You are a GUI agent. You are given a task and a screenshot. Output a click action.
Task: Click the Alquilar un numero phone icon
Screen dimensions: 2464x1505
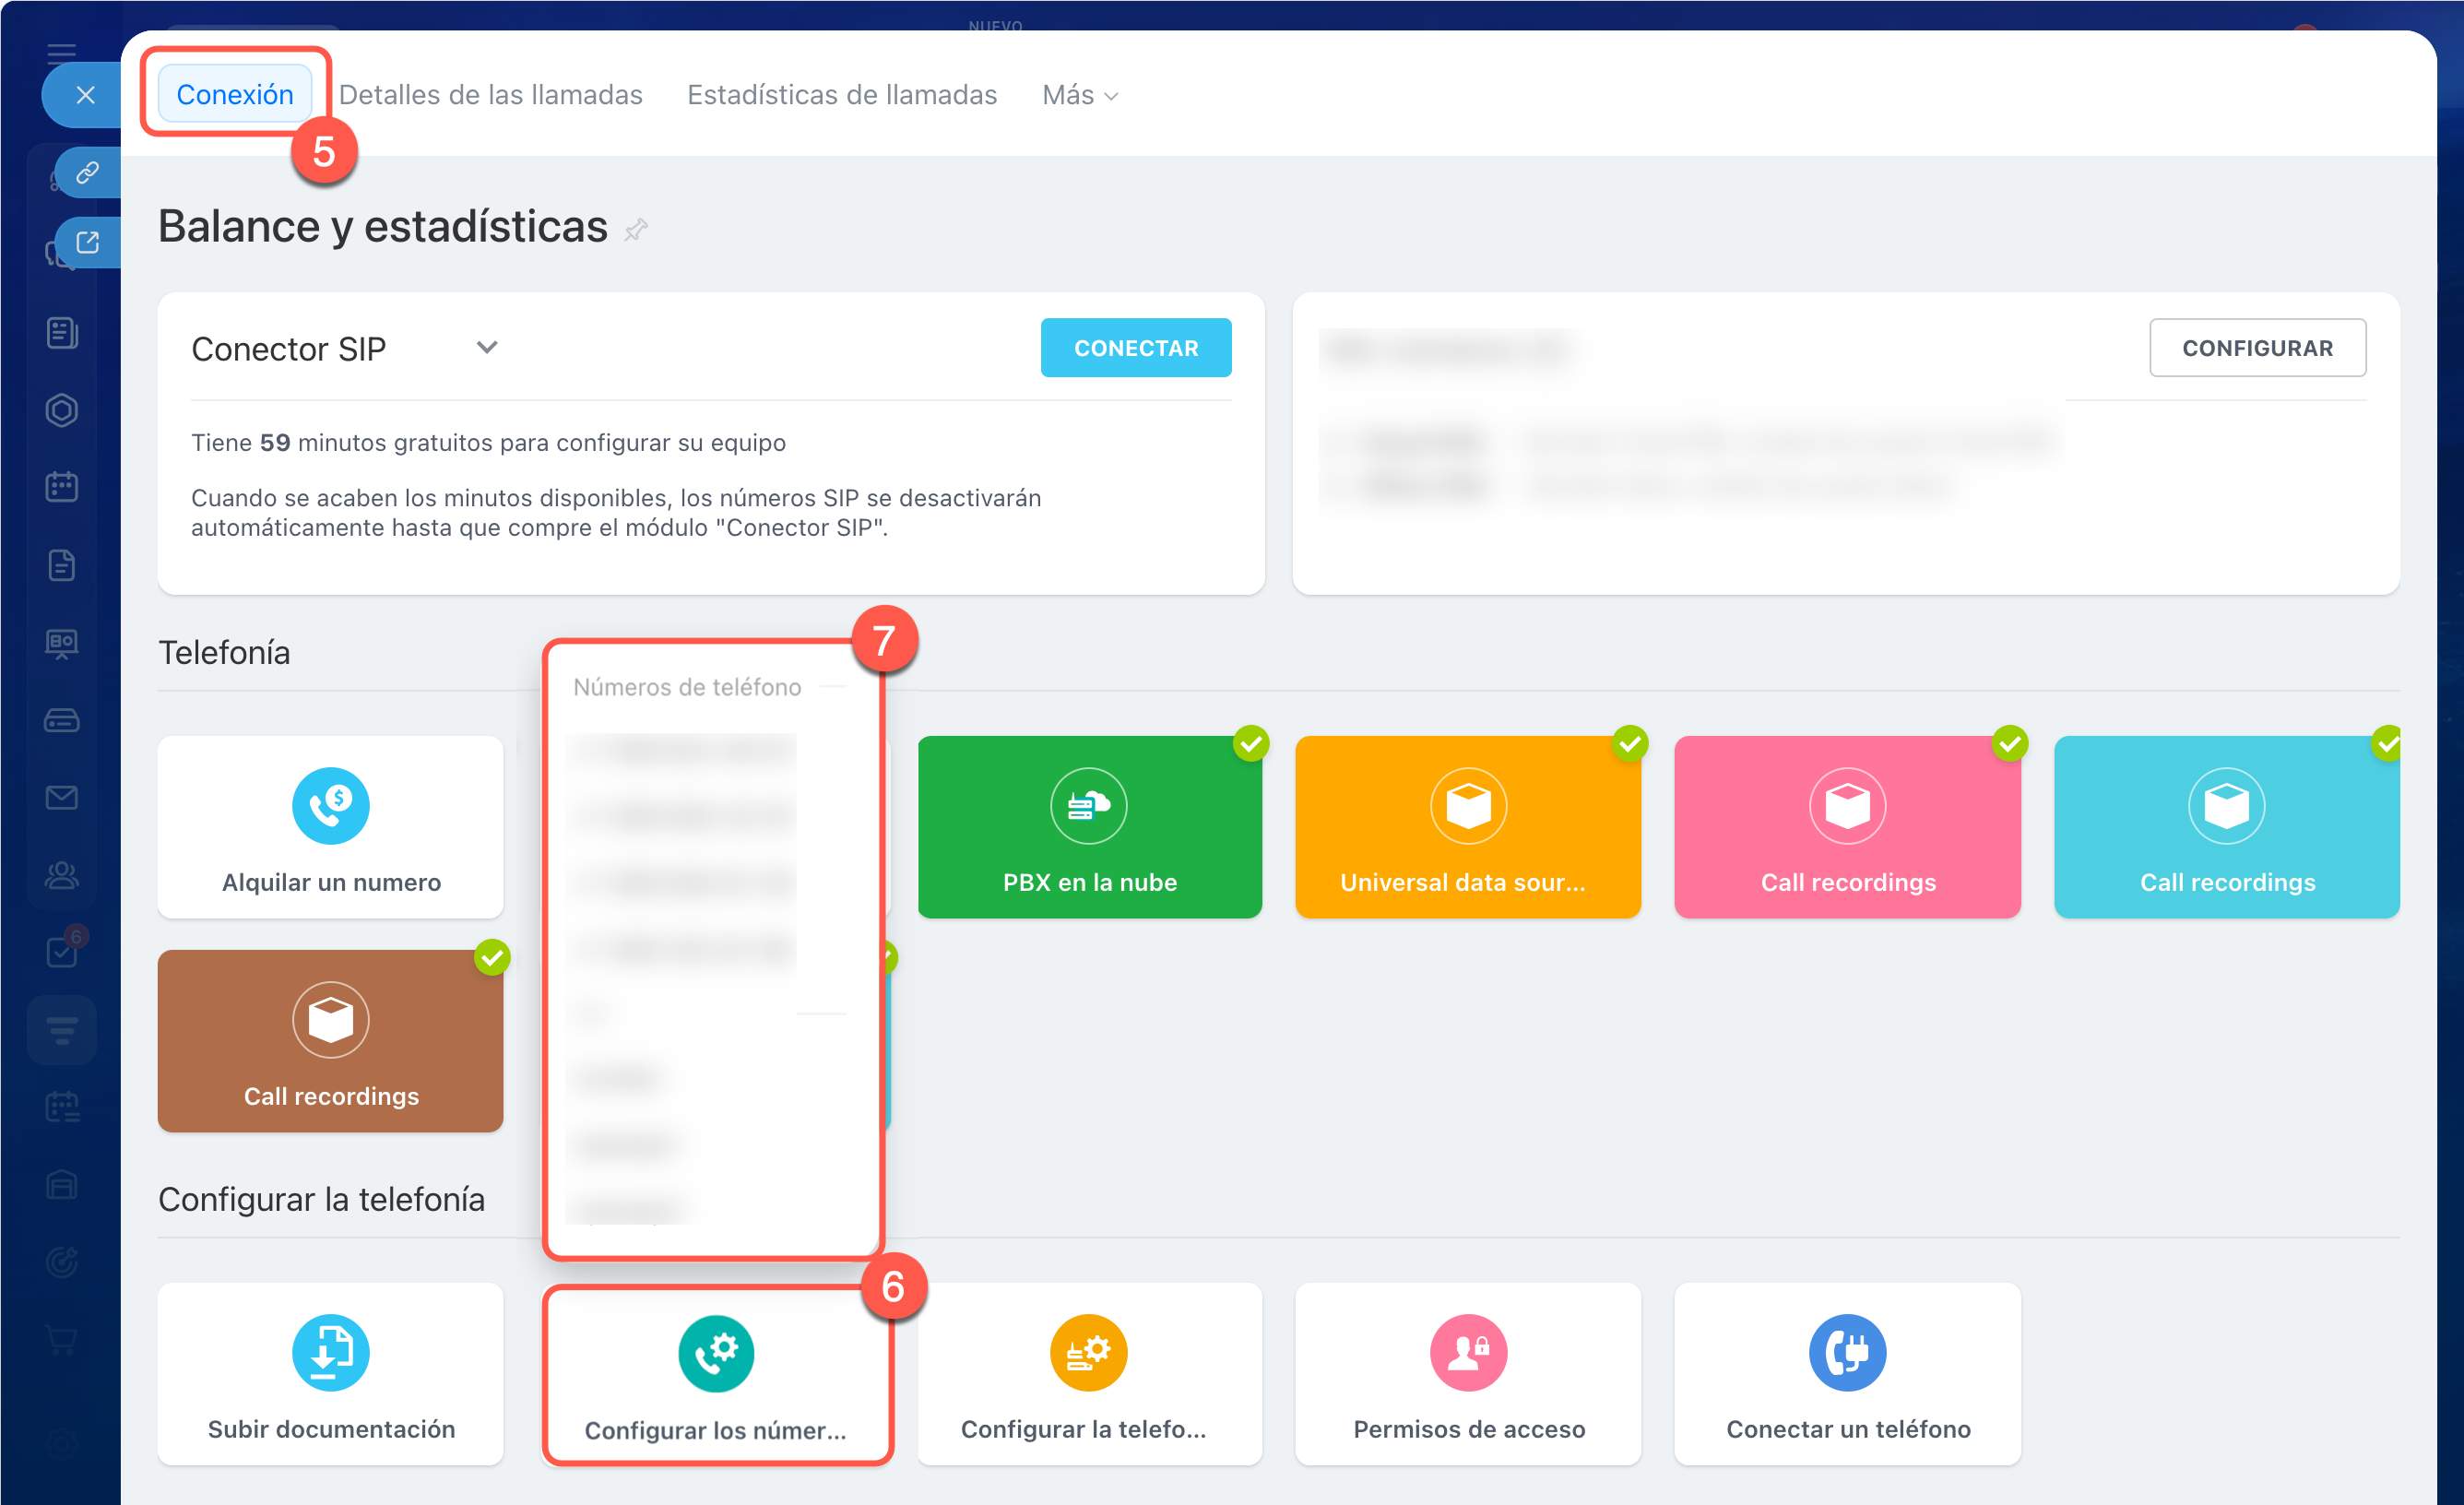point(330,805)
